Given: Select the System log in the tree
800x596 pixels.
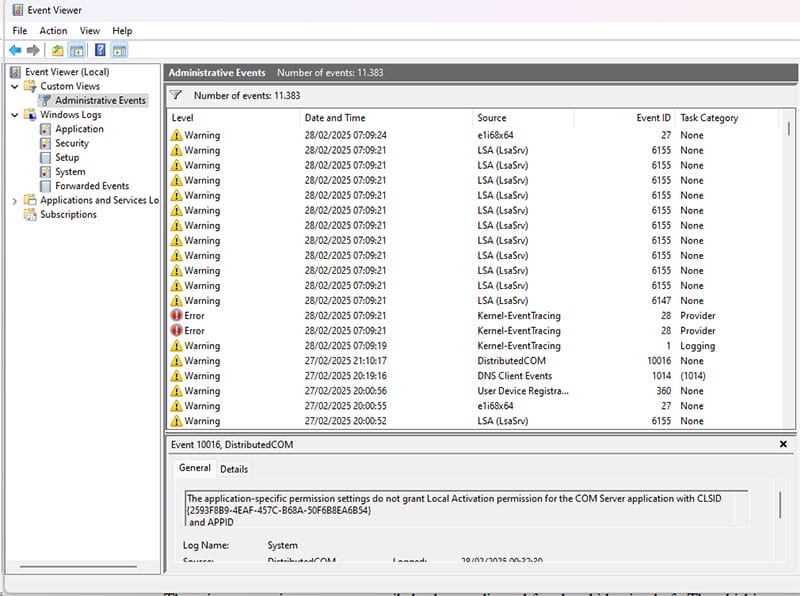Looking at the screenshot, I should pyautogui.click(x=70, y=171).
